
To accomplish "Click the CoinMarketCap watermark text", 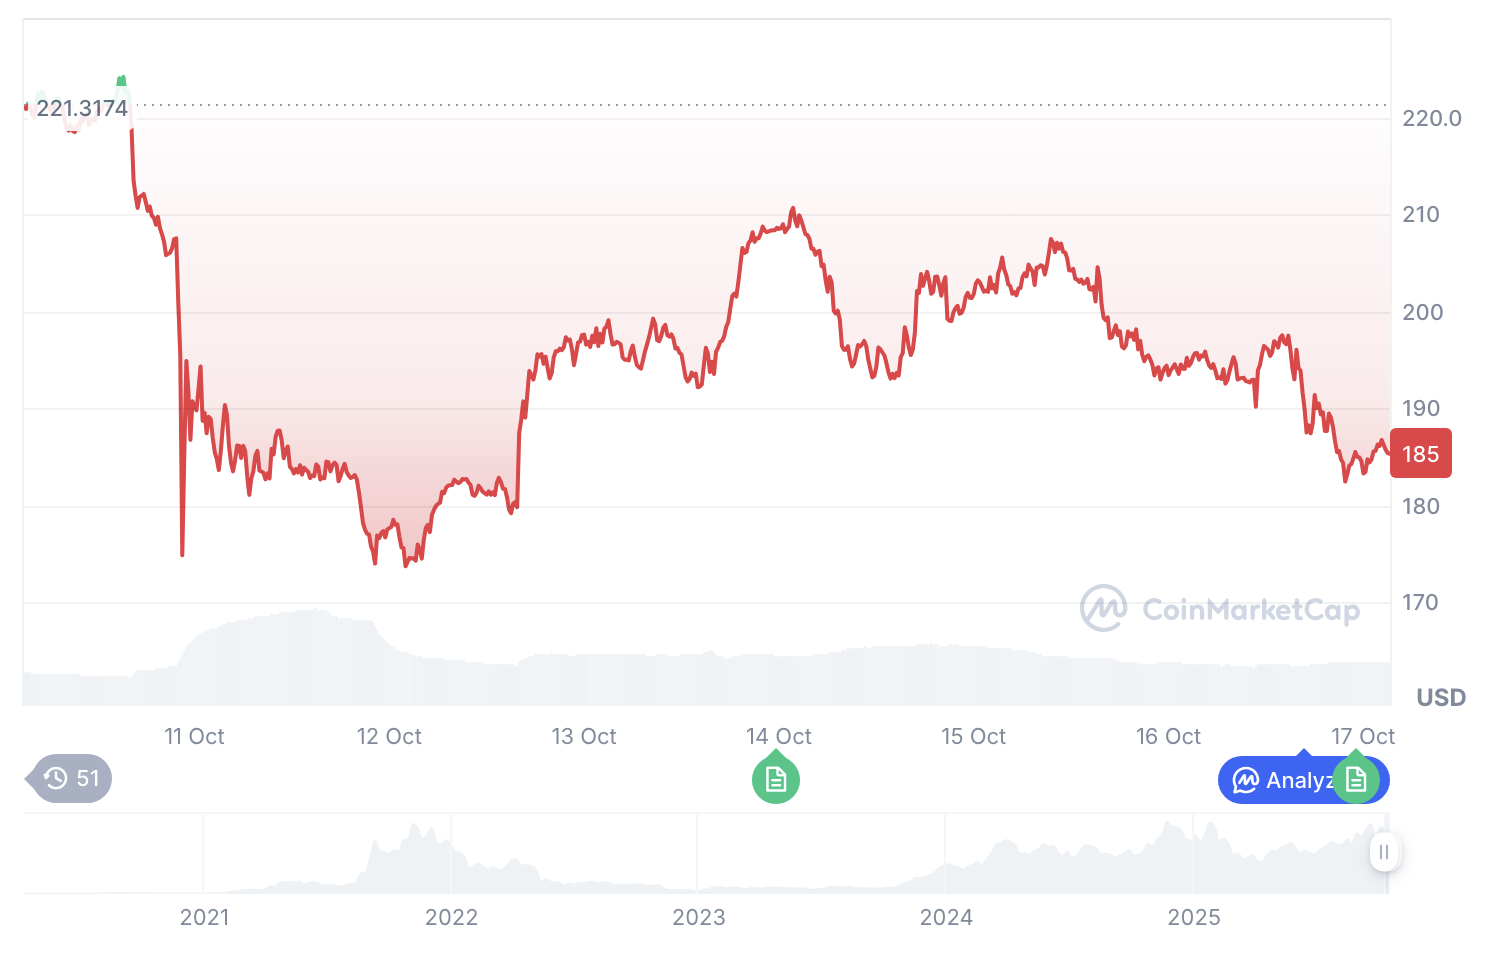I will click(1251, 610).
